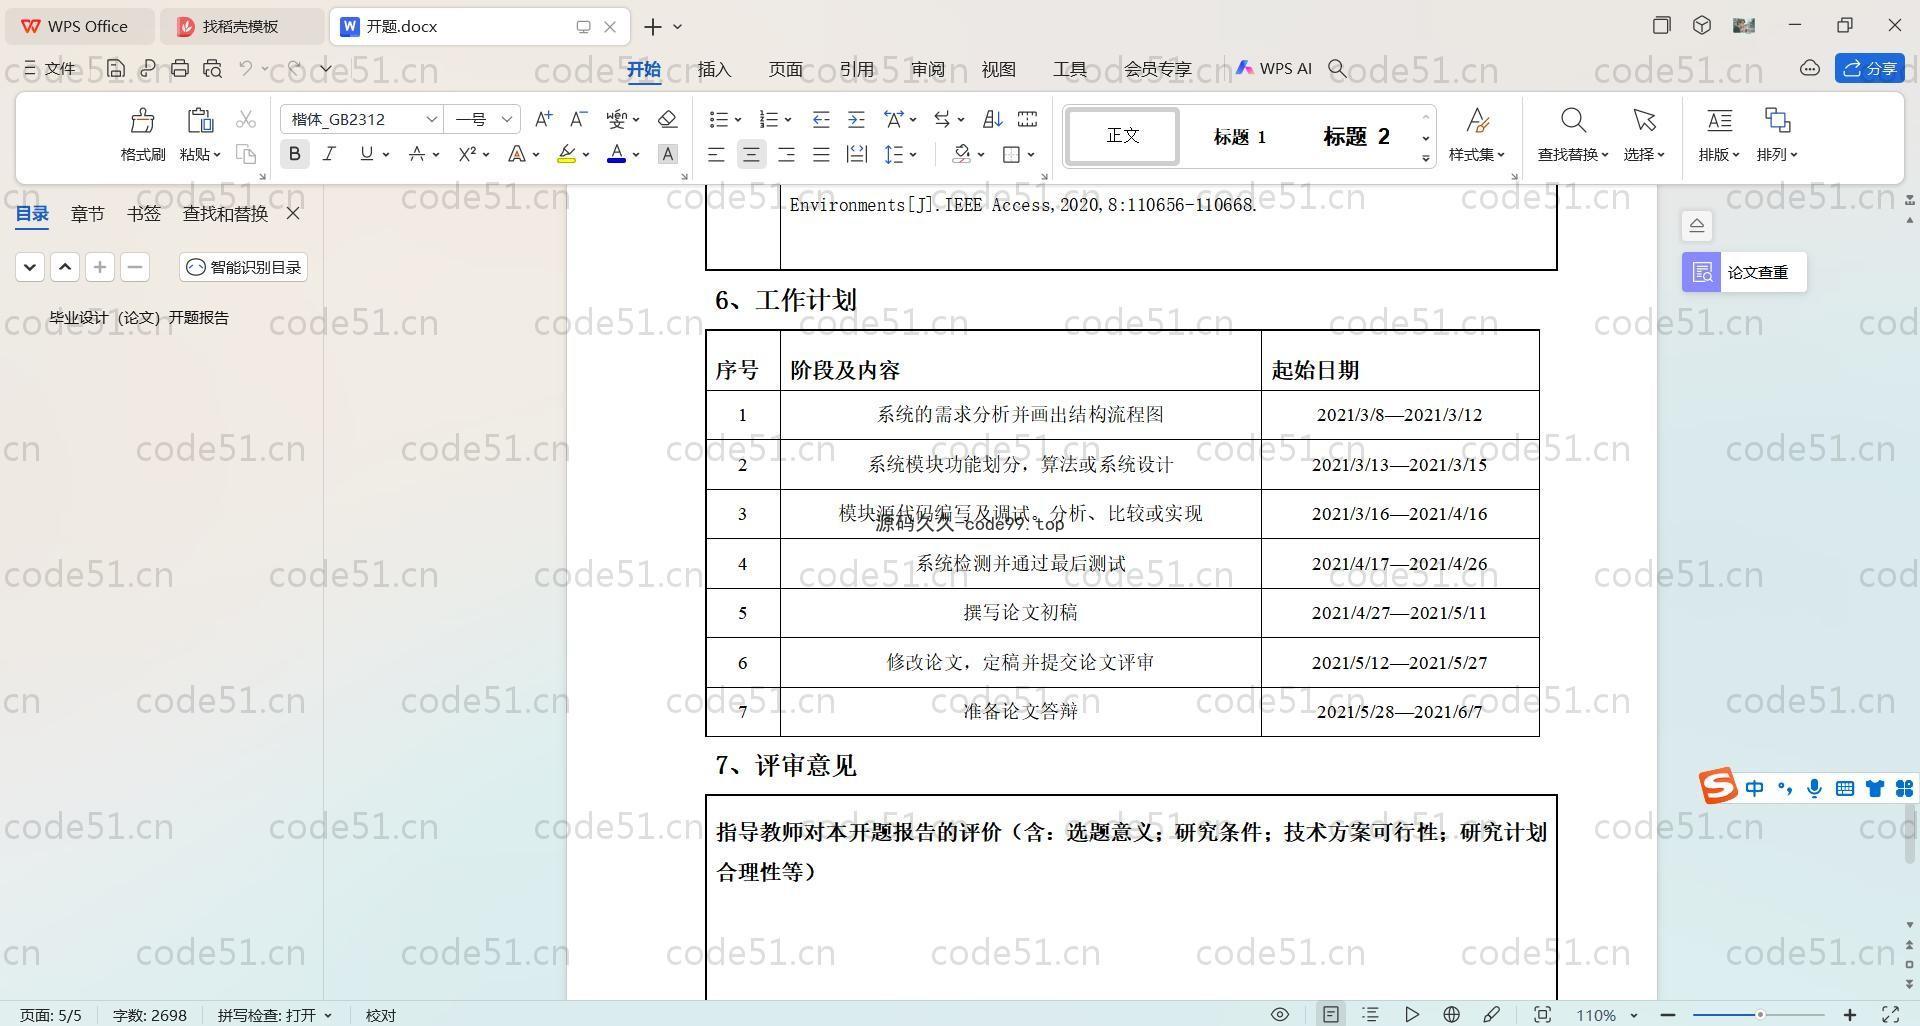Screen dimensions: 1920x1026
Task: Switch to the 章节 tab in navigation pane
Action: point(87,213)
